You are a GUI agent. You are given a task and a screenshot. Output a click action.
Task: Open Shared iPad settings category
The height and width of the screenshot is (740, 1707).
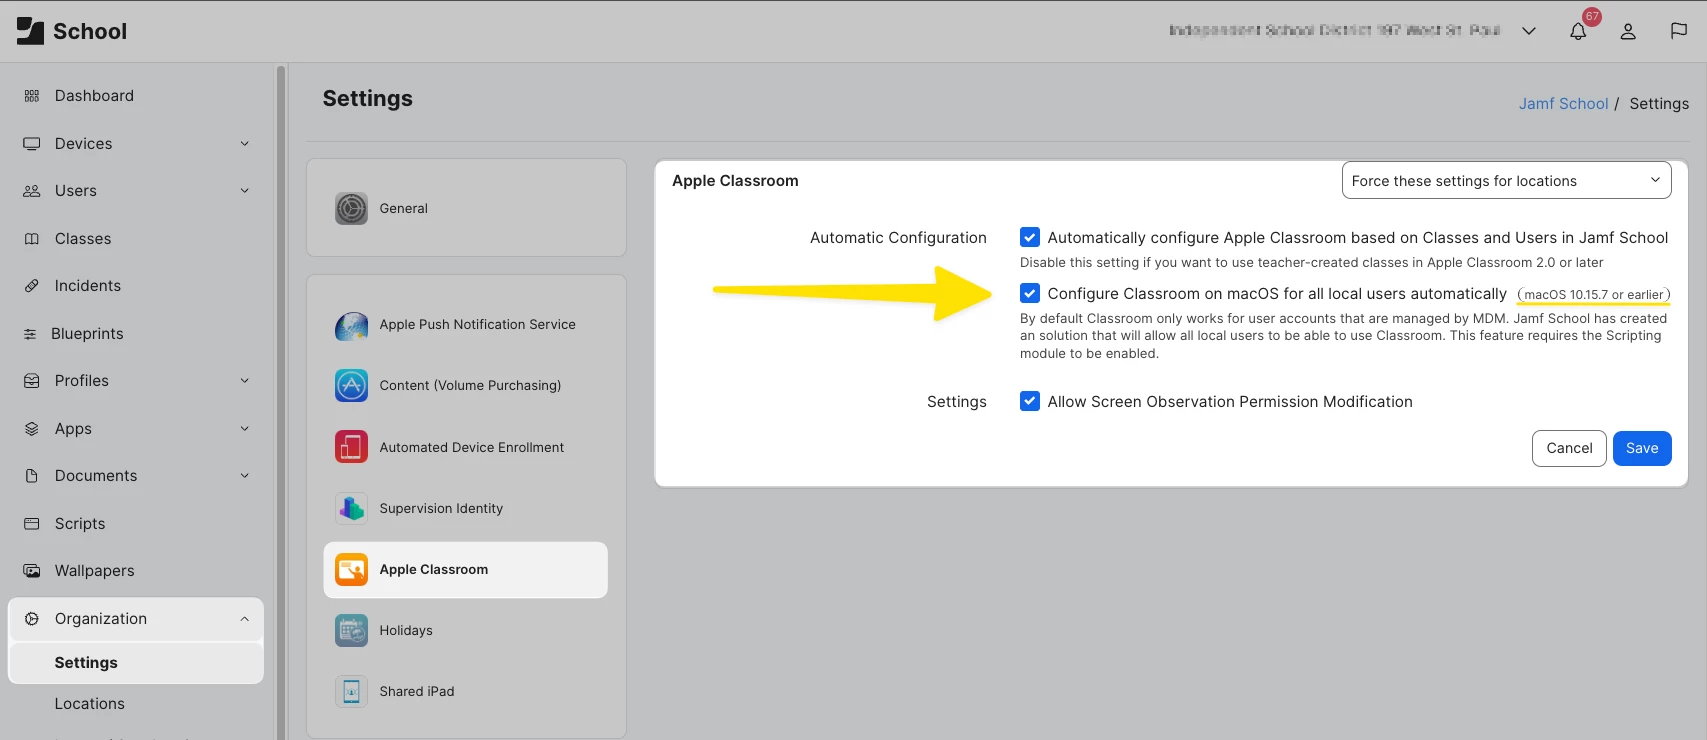coord(466,692)
